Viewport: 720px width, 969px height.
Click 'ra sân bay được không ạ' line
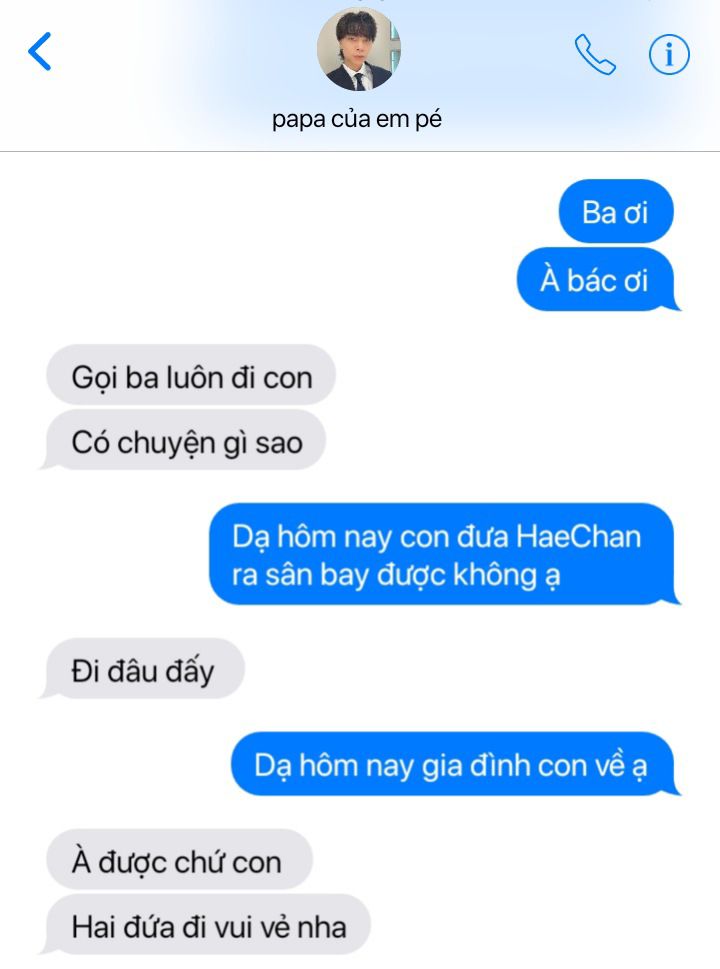[396, 575]
